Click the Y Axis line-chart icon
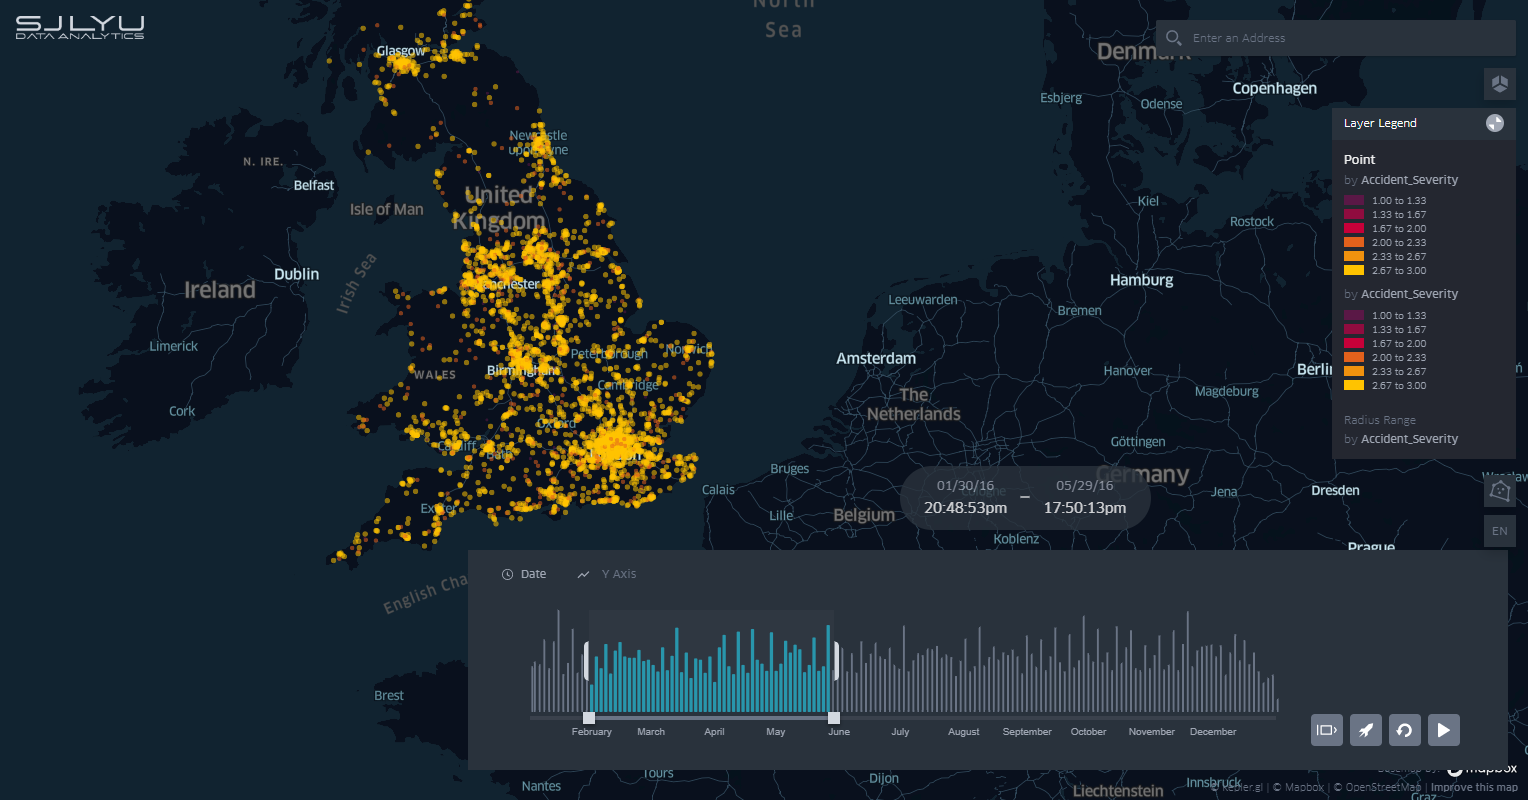 [584, 573]
